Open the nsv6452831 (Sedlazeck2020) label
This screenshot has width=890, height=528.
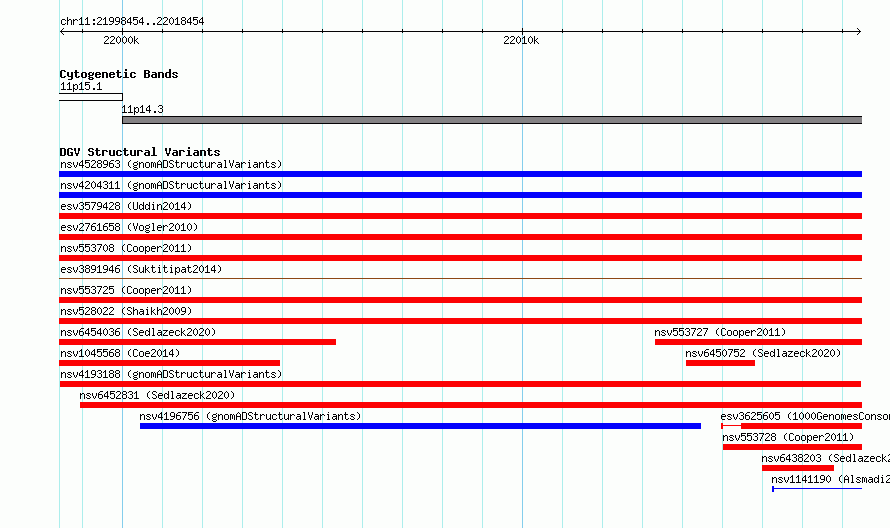(157, 395)
